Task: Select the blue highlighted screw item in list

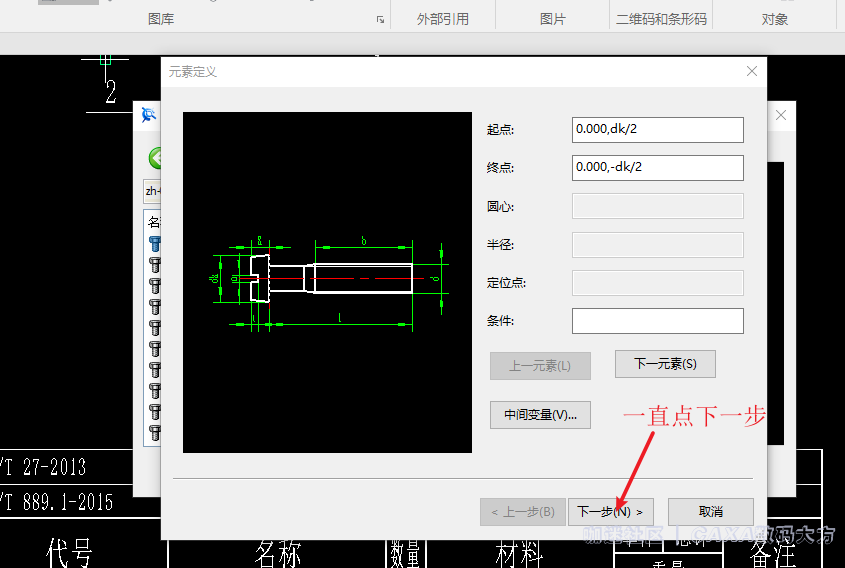Action: [155, 243]
